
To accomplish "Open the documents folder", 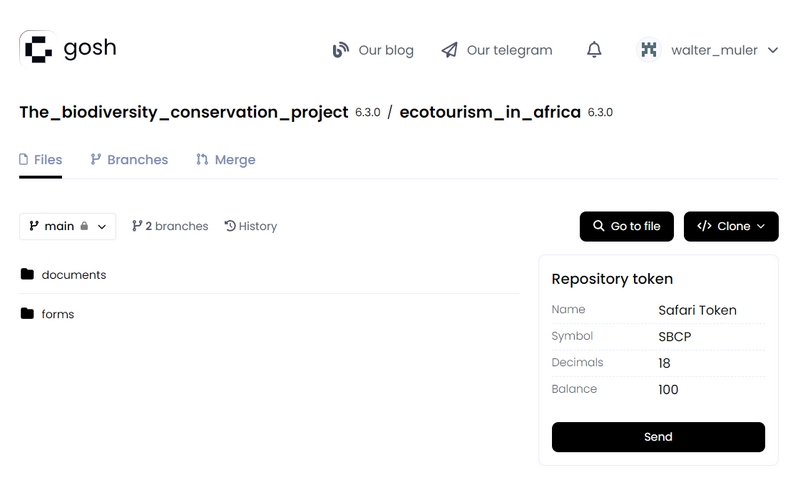I will [x=73, y=274].
